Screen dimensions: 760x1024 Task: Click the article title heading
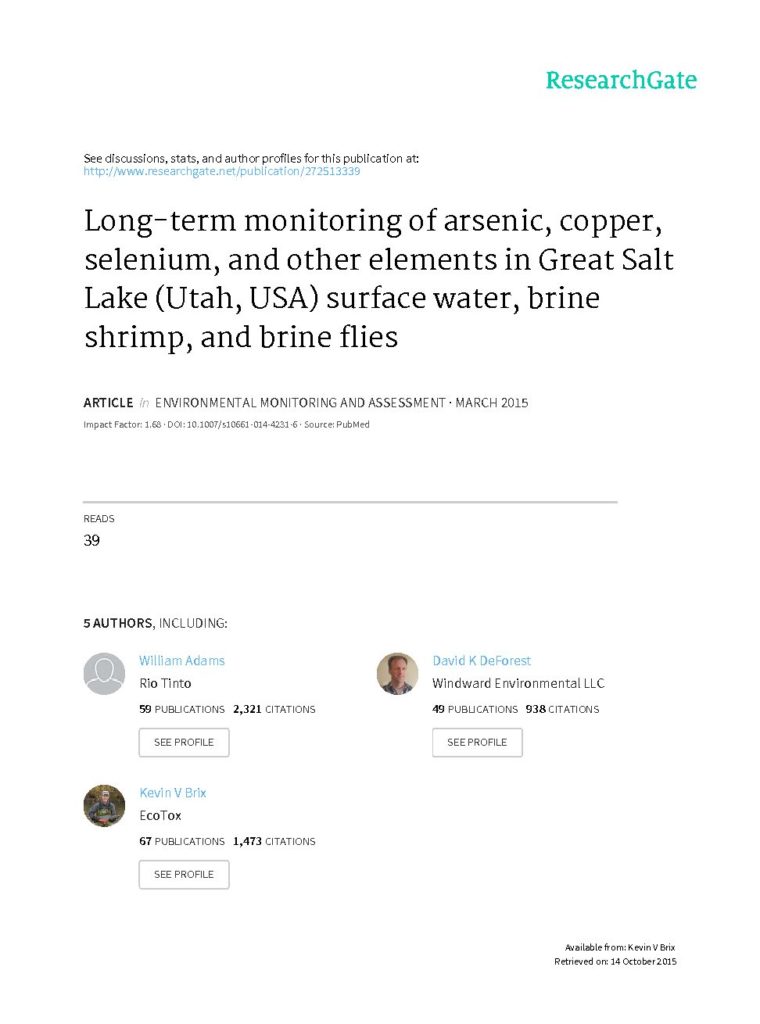click(379, 279)
